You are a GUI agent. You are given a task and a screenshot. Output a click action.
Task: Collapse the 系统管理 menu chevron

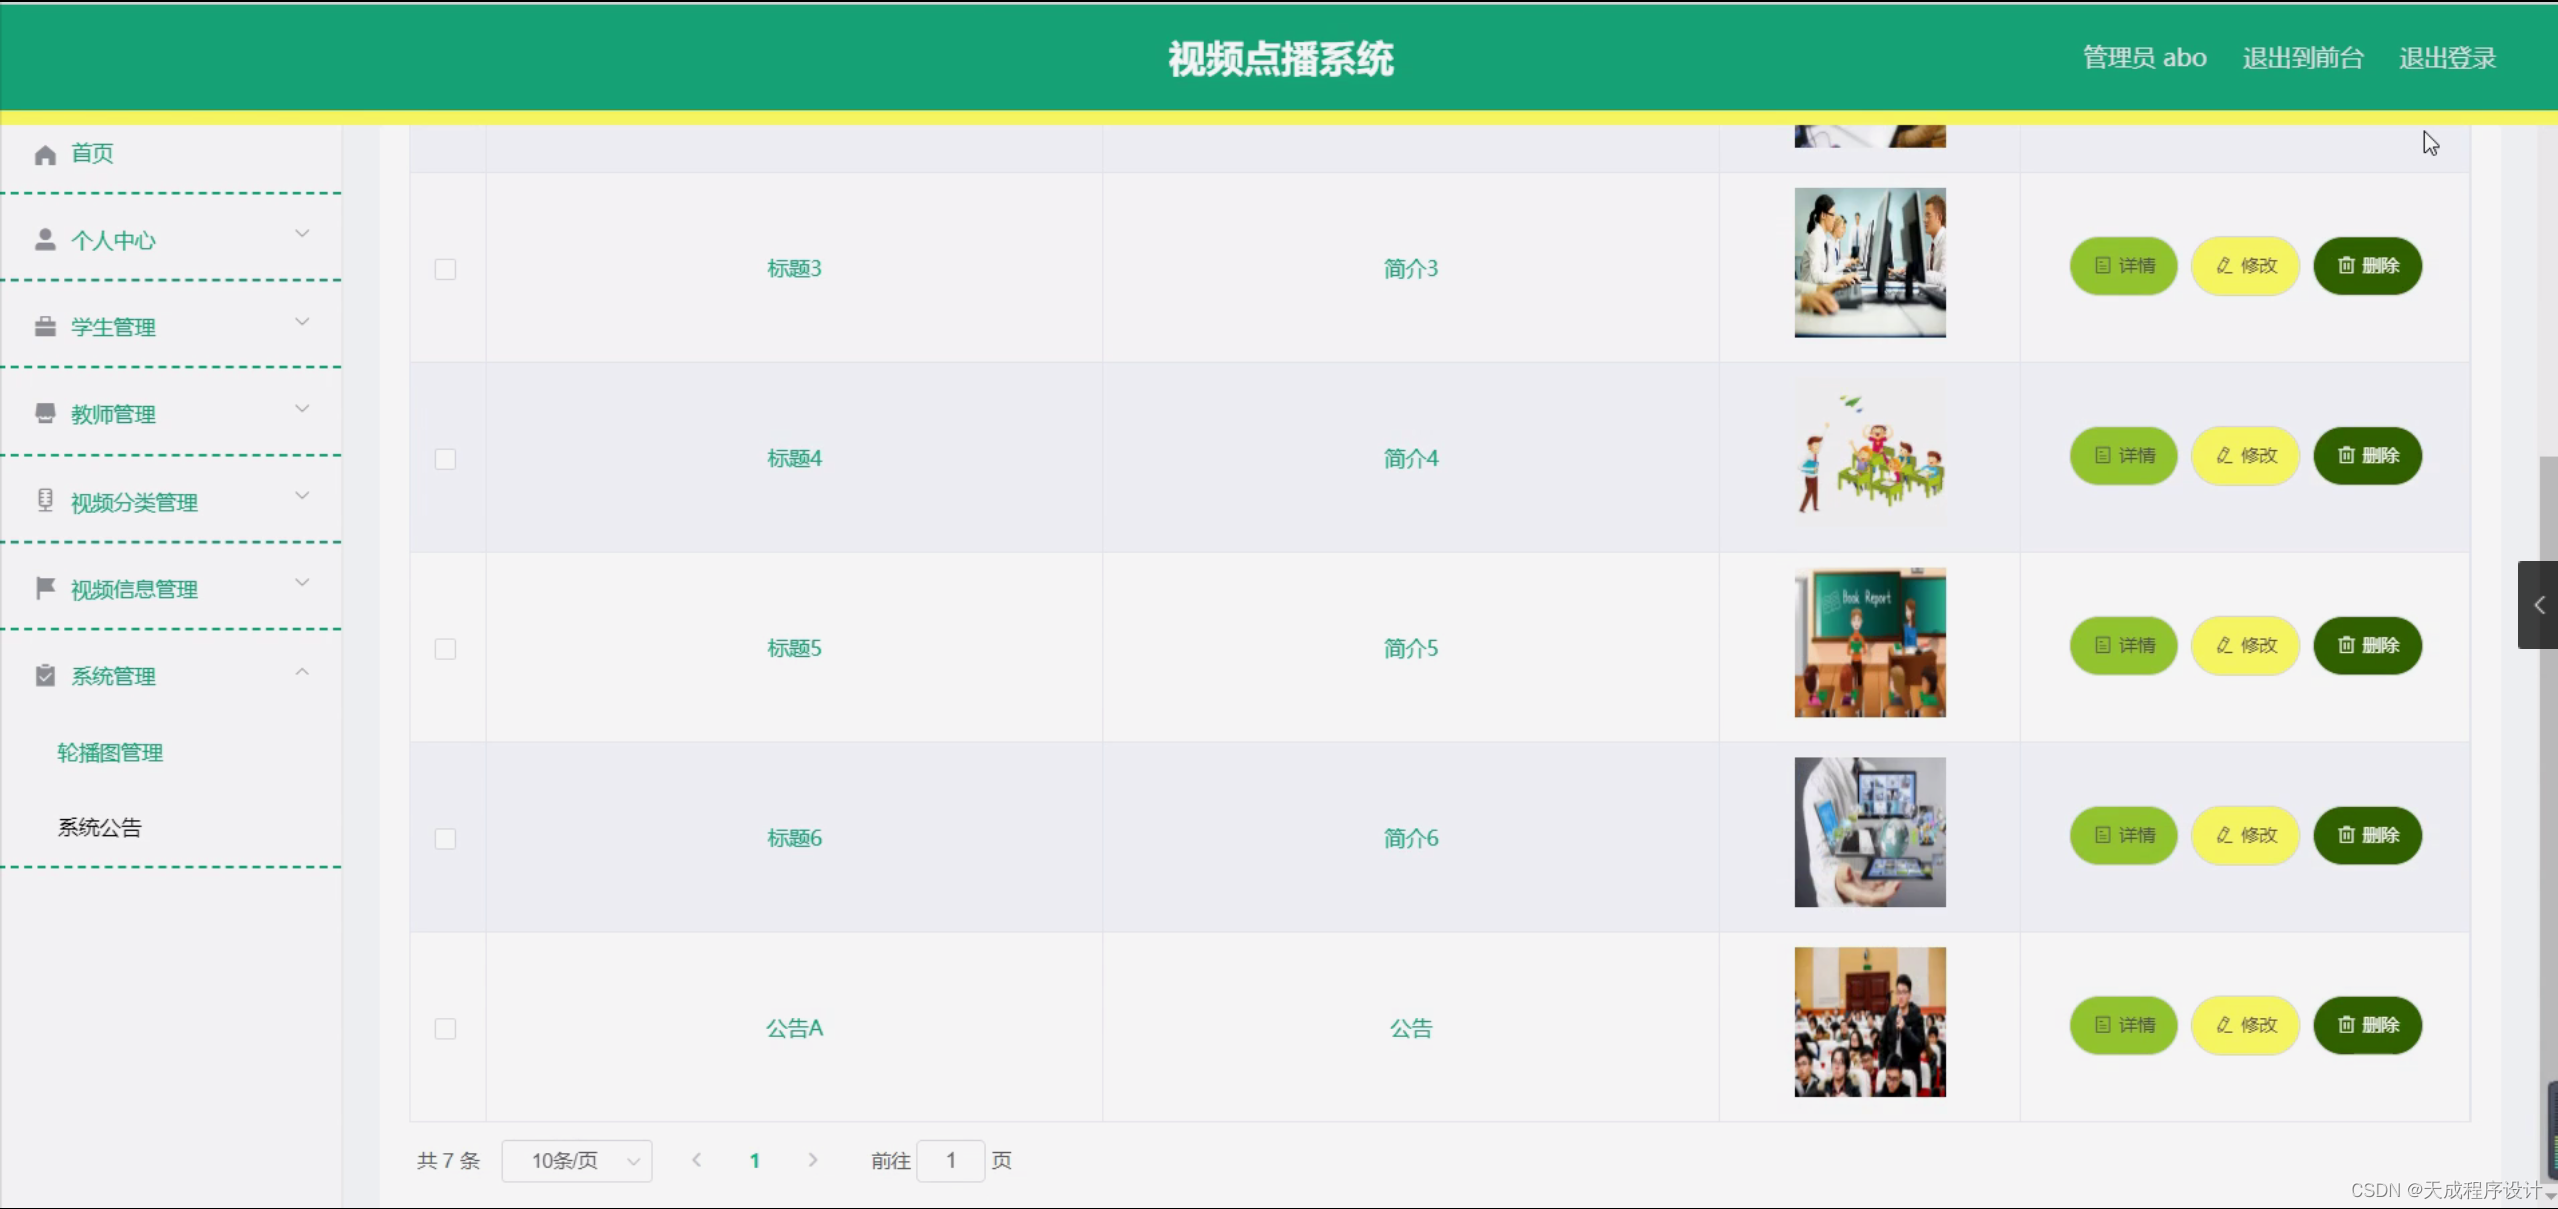[302, 672]
